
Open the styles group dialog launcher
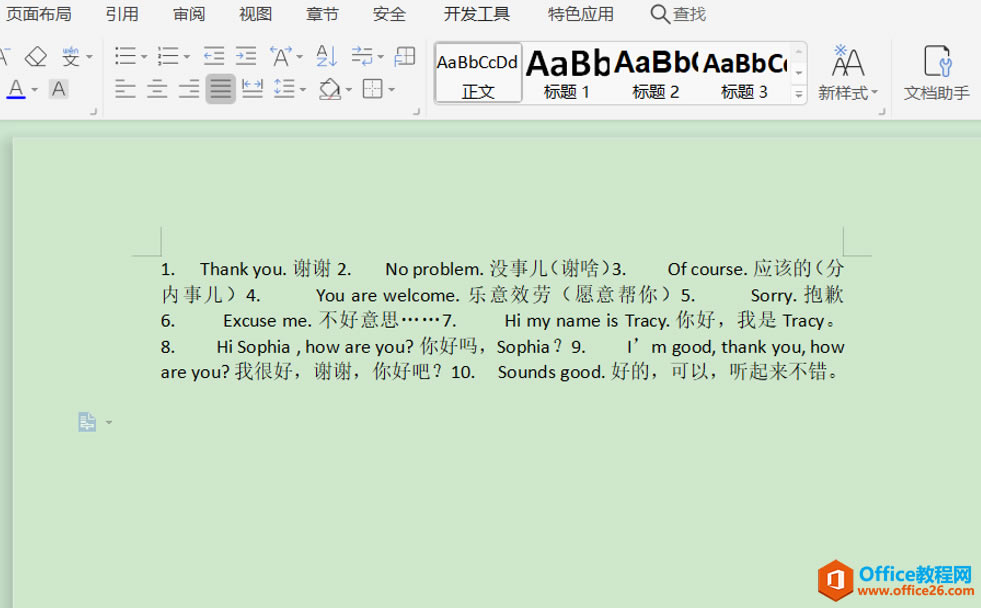click(x=882, y=112)
